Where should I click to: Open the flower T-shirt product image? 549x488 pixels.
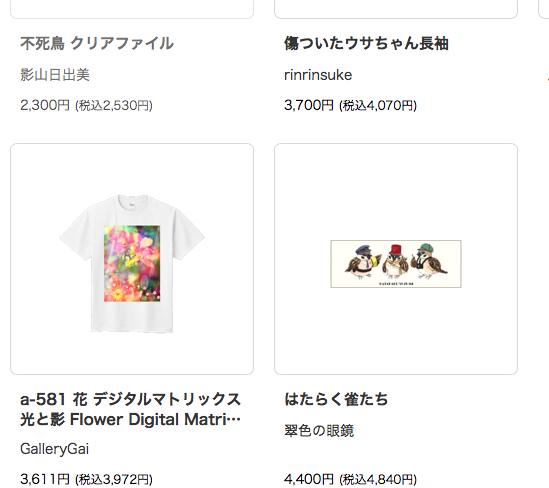(x=132, y=259)
